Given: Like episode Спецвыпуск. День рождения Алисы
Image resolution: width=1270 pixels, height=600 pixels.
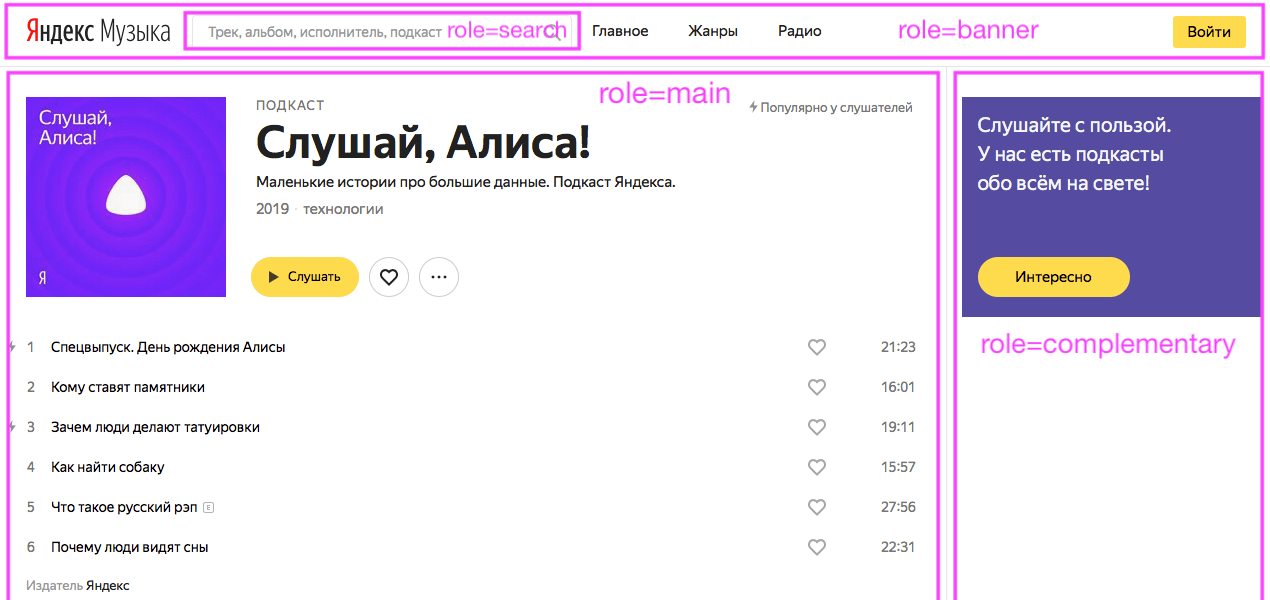Looking at the screenshot, I should coord(817,347).
